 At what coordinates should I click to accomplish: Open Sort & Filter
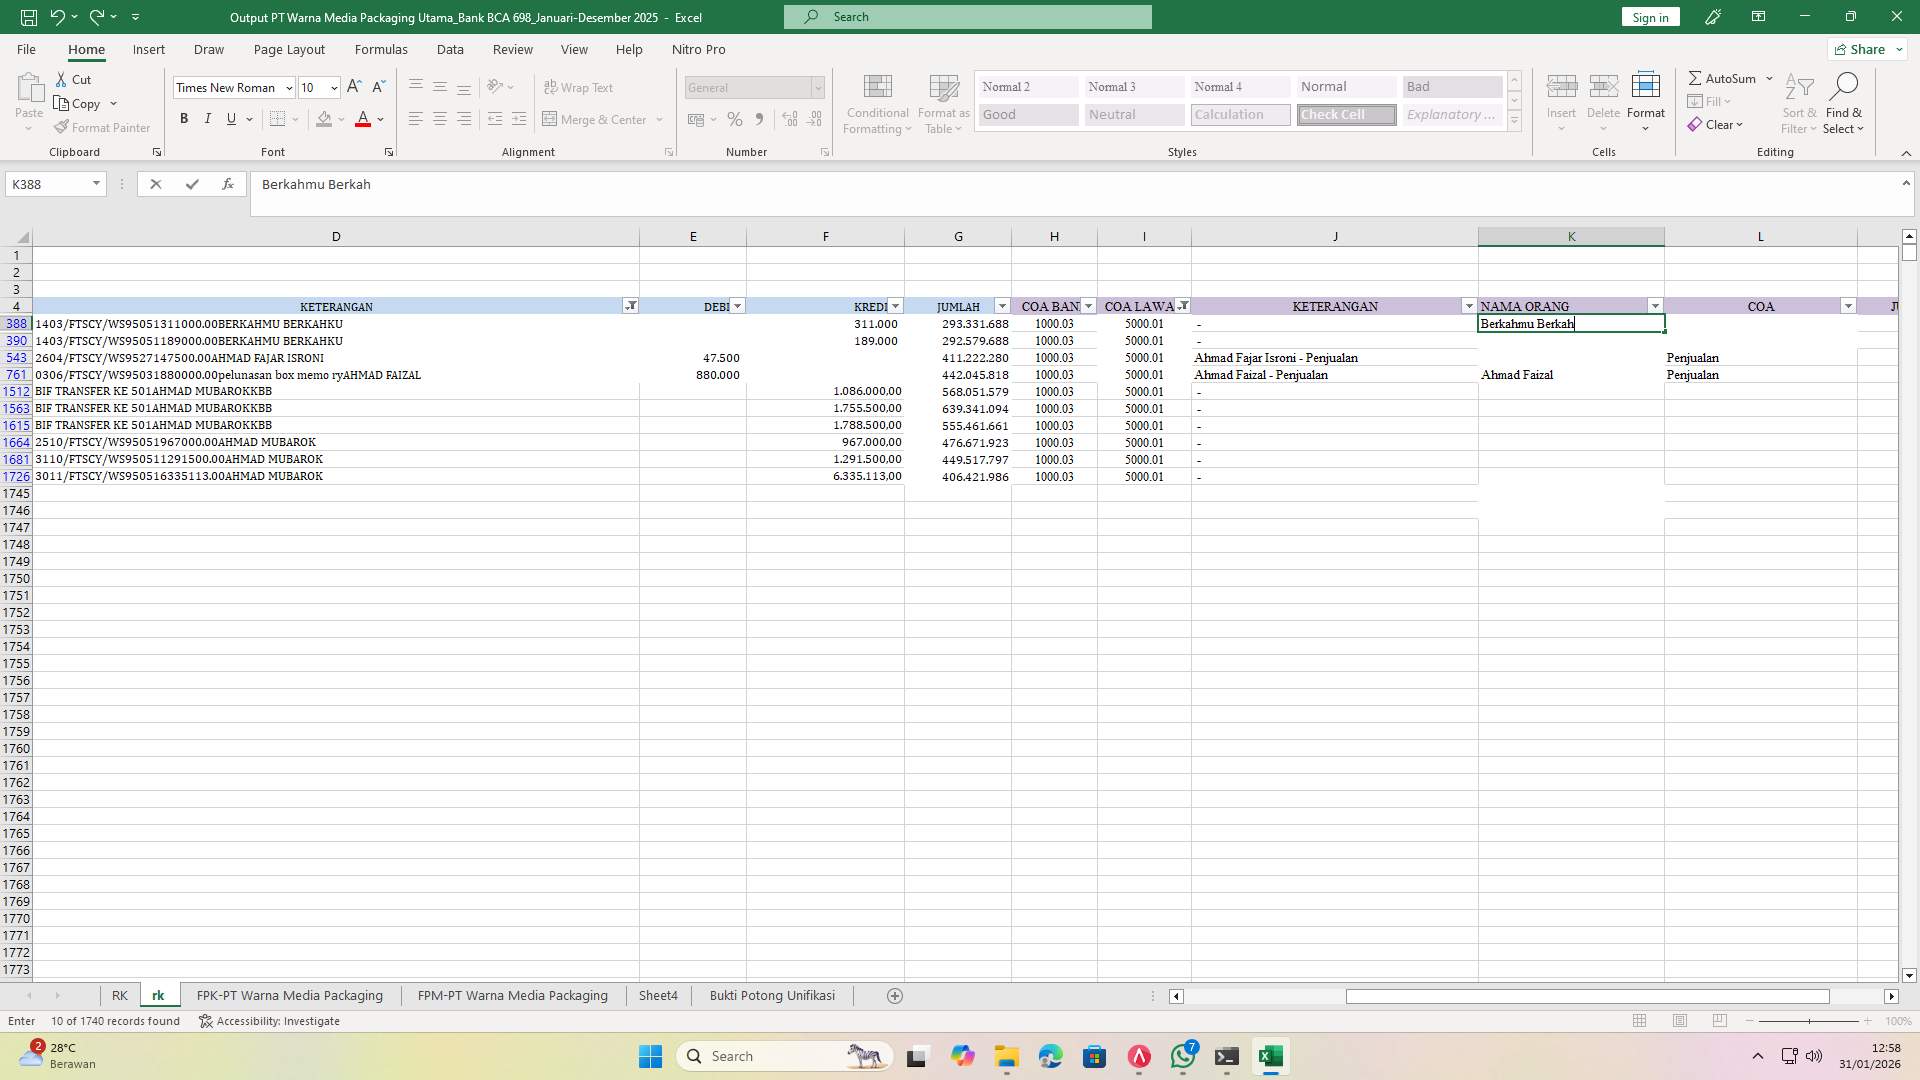(1798, 103)
